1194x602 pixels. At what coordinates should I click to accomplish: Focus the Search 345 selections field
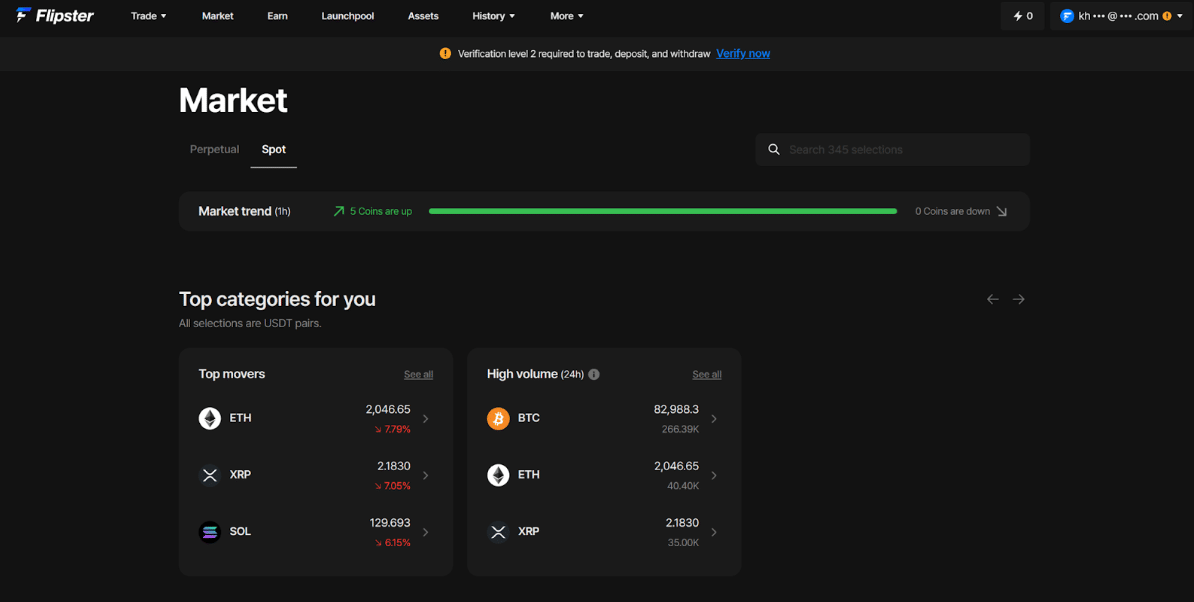[892, 149]
